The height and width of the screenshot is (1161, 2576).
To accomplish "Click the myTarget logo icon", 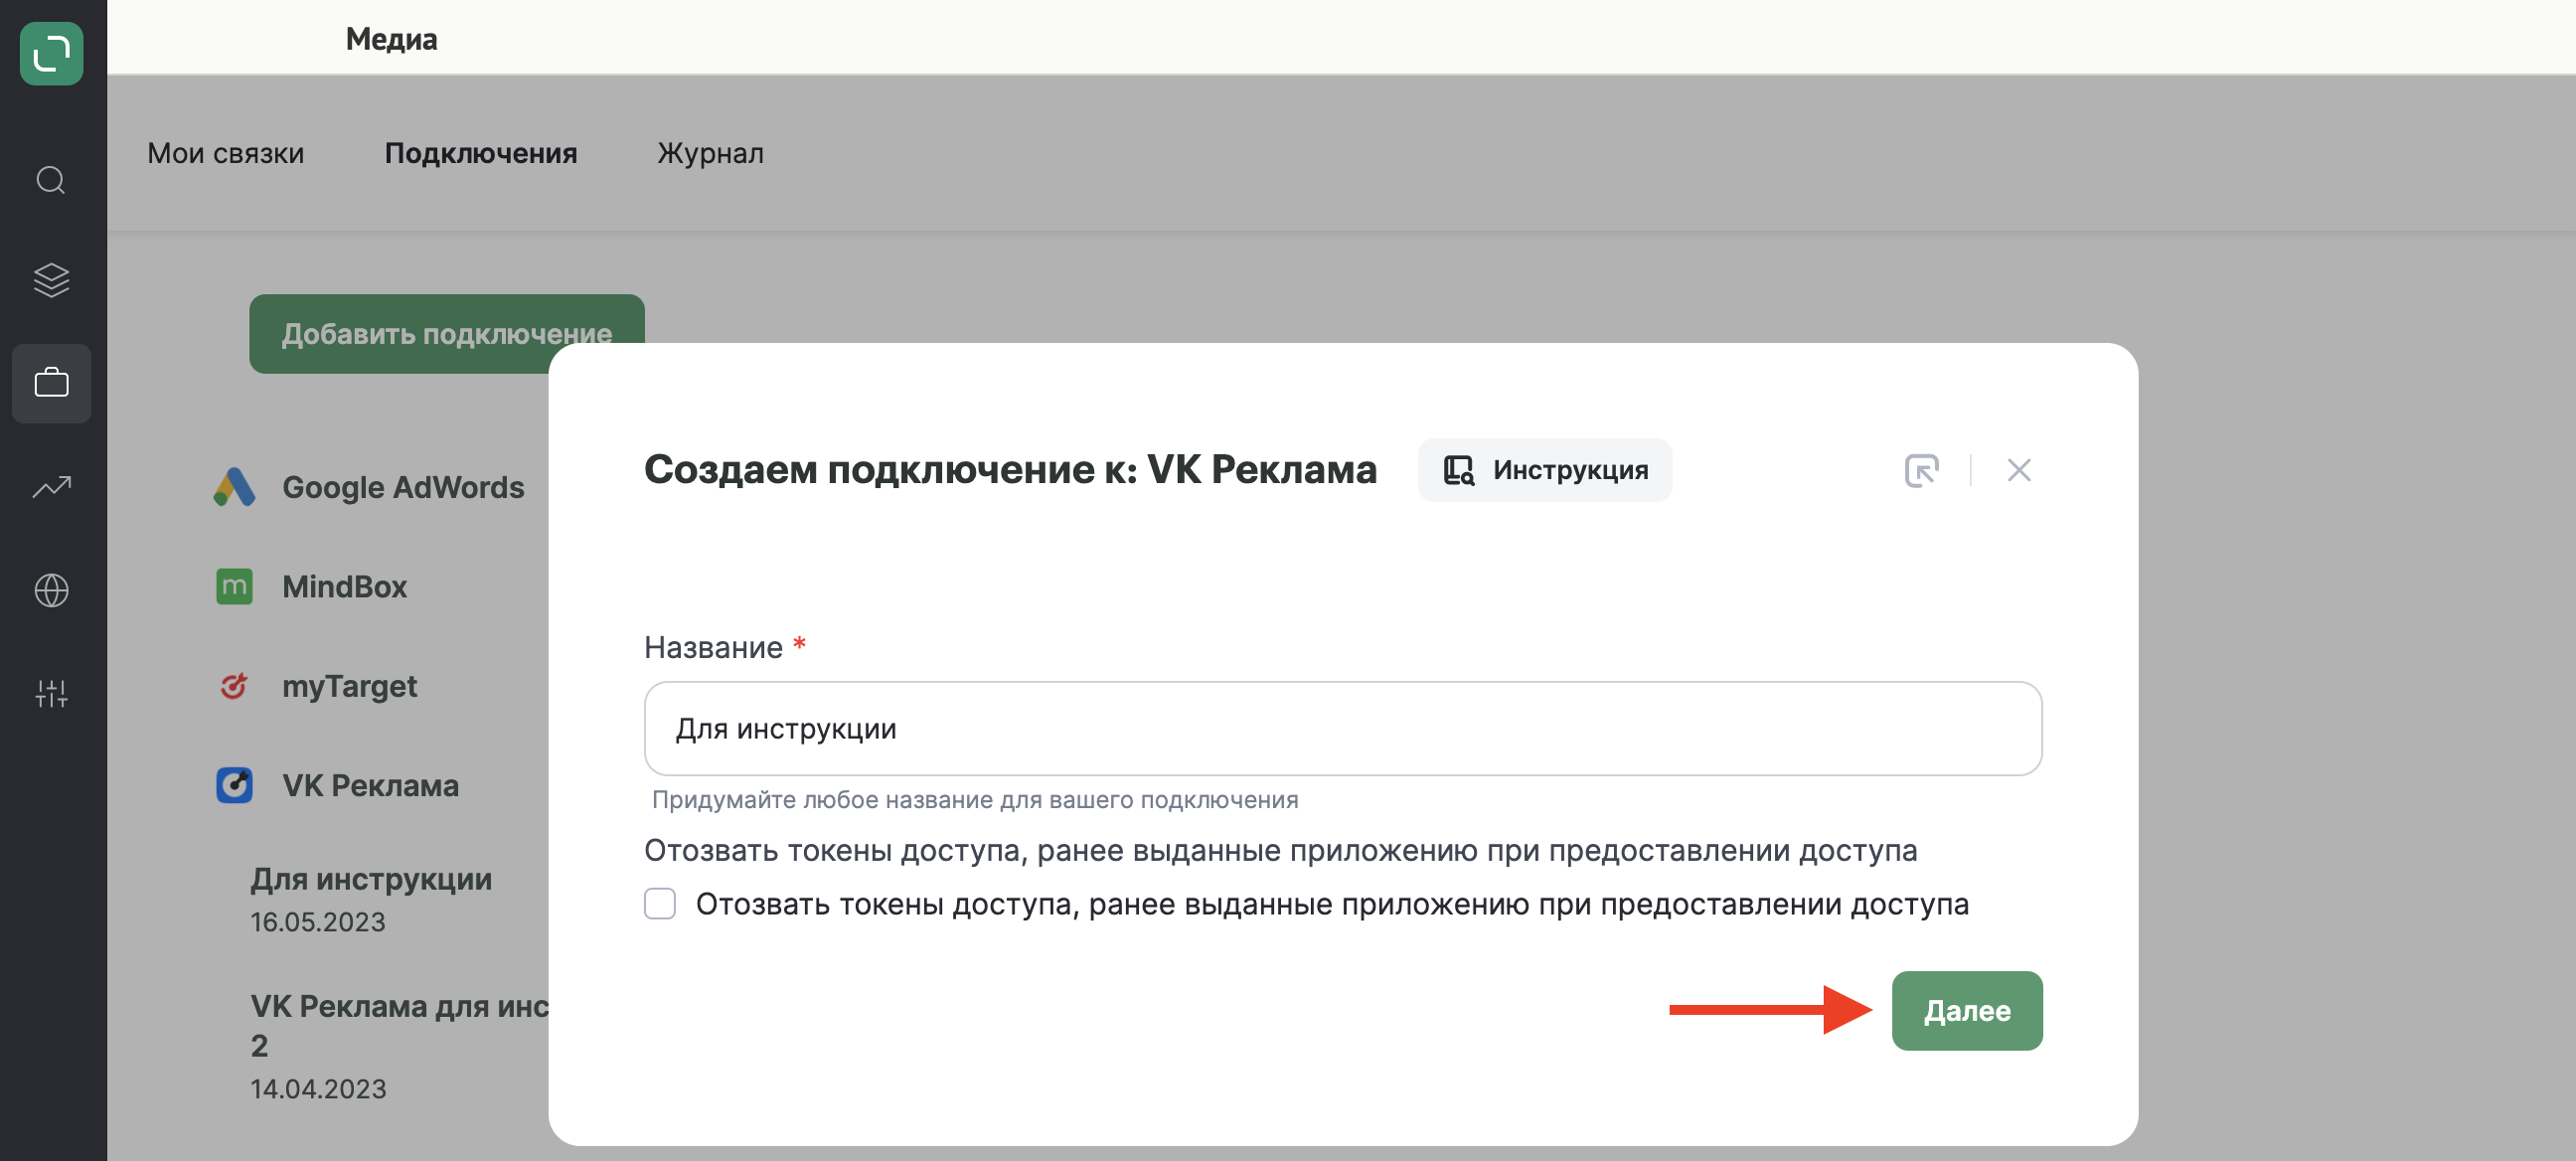I will tap(234, 686).
